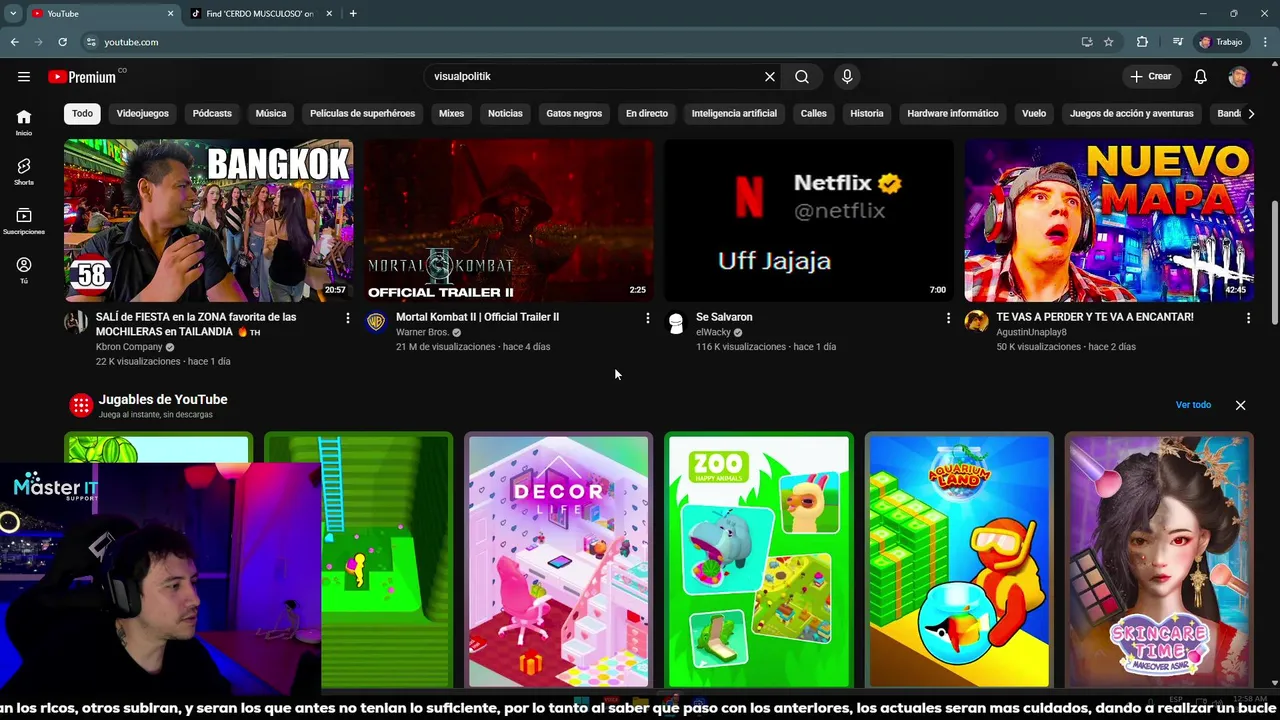Select the Vuelo chip
The image size is (1280, 720).
click(1034, 113)
